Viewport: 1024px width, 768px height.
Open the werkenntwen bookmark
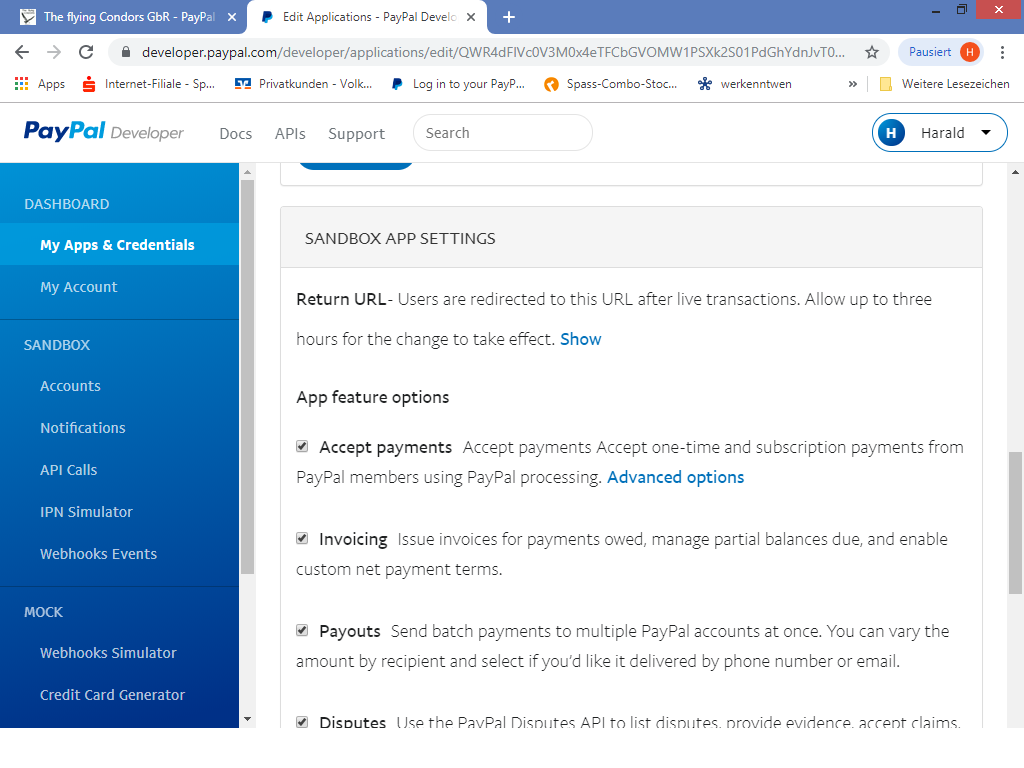(744, 84)
